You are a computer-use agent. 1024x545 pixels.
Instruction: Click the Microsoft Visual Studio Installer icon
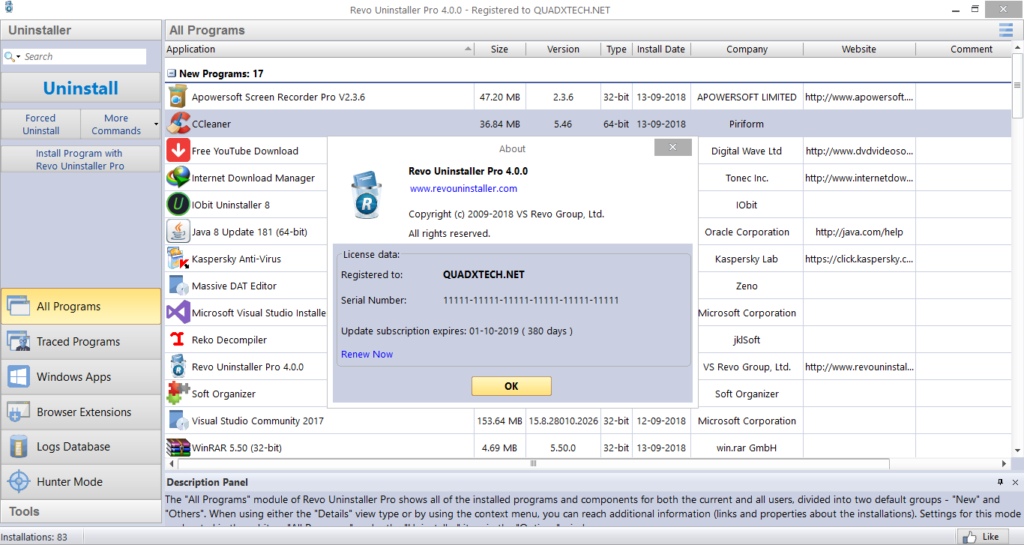coord(178,313)
